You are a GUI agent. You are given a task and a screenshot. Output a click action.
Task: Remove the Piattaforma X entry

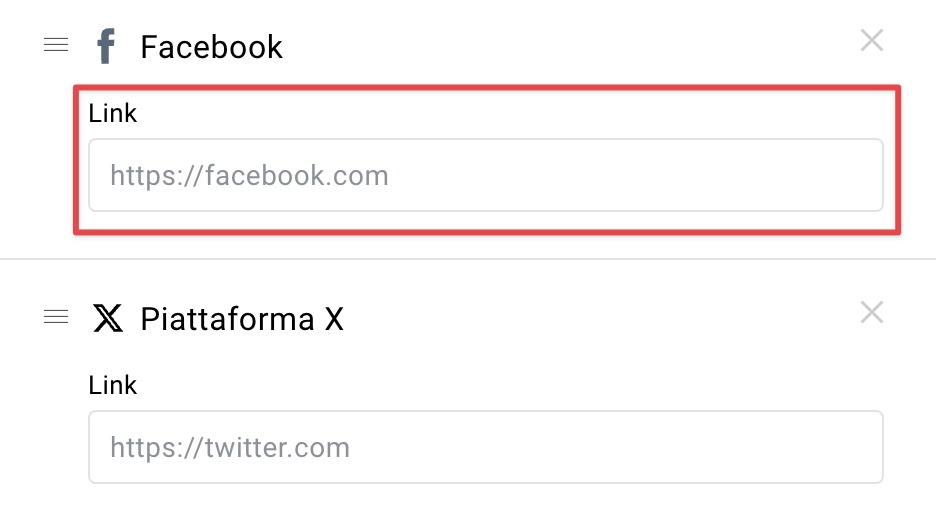tap(872, 312)
